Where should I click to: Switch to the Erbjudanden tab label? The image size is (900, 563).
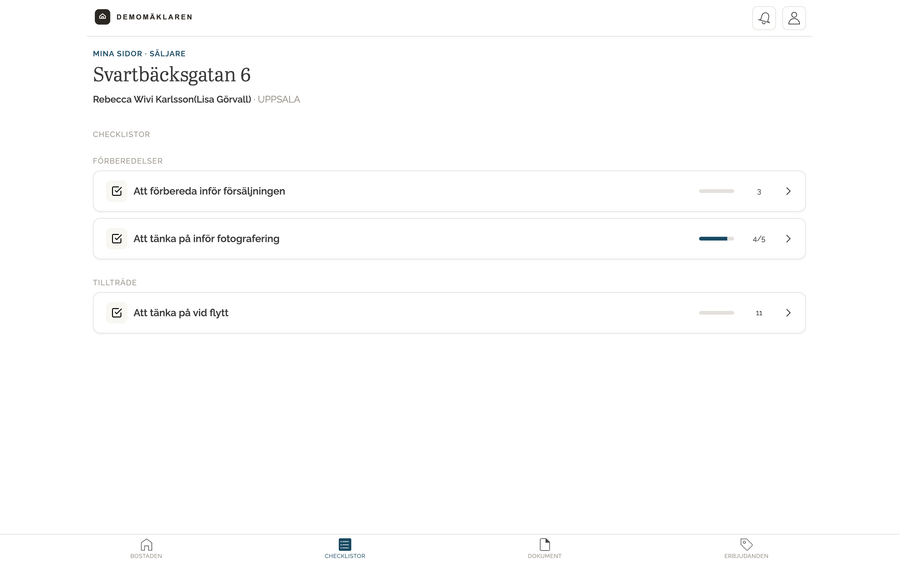click(746, 556)
